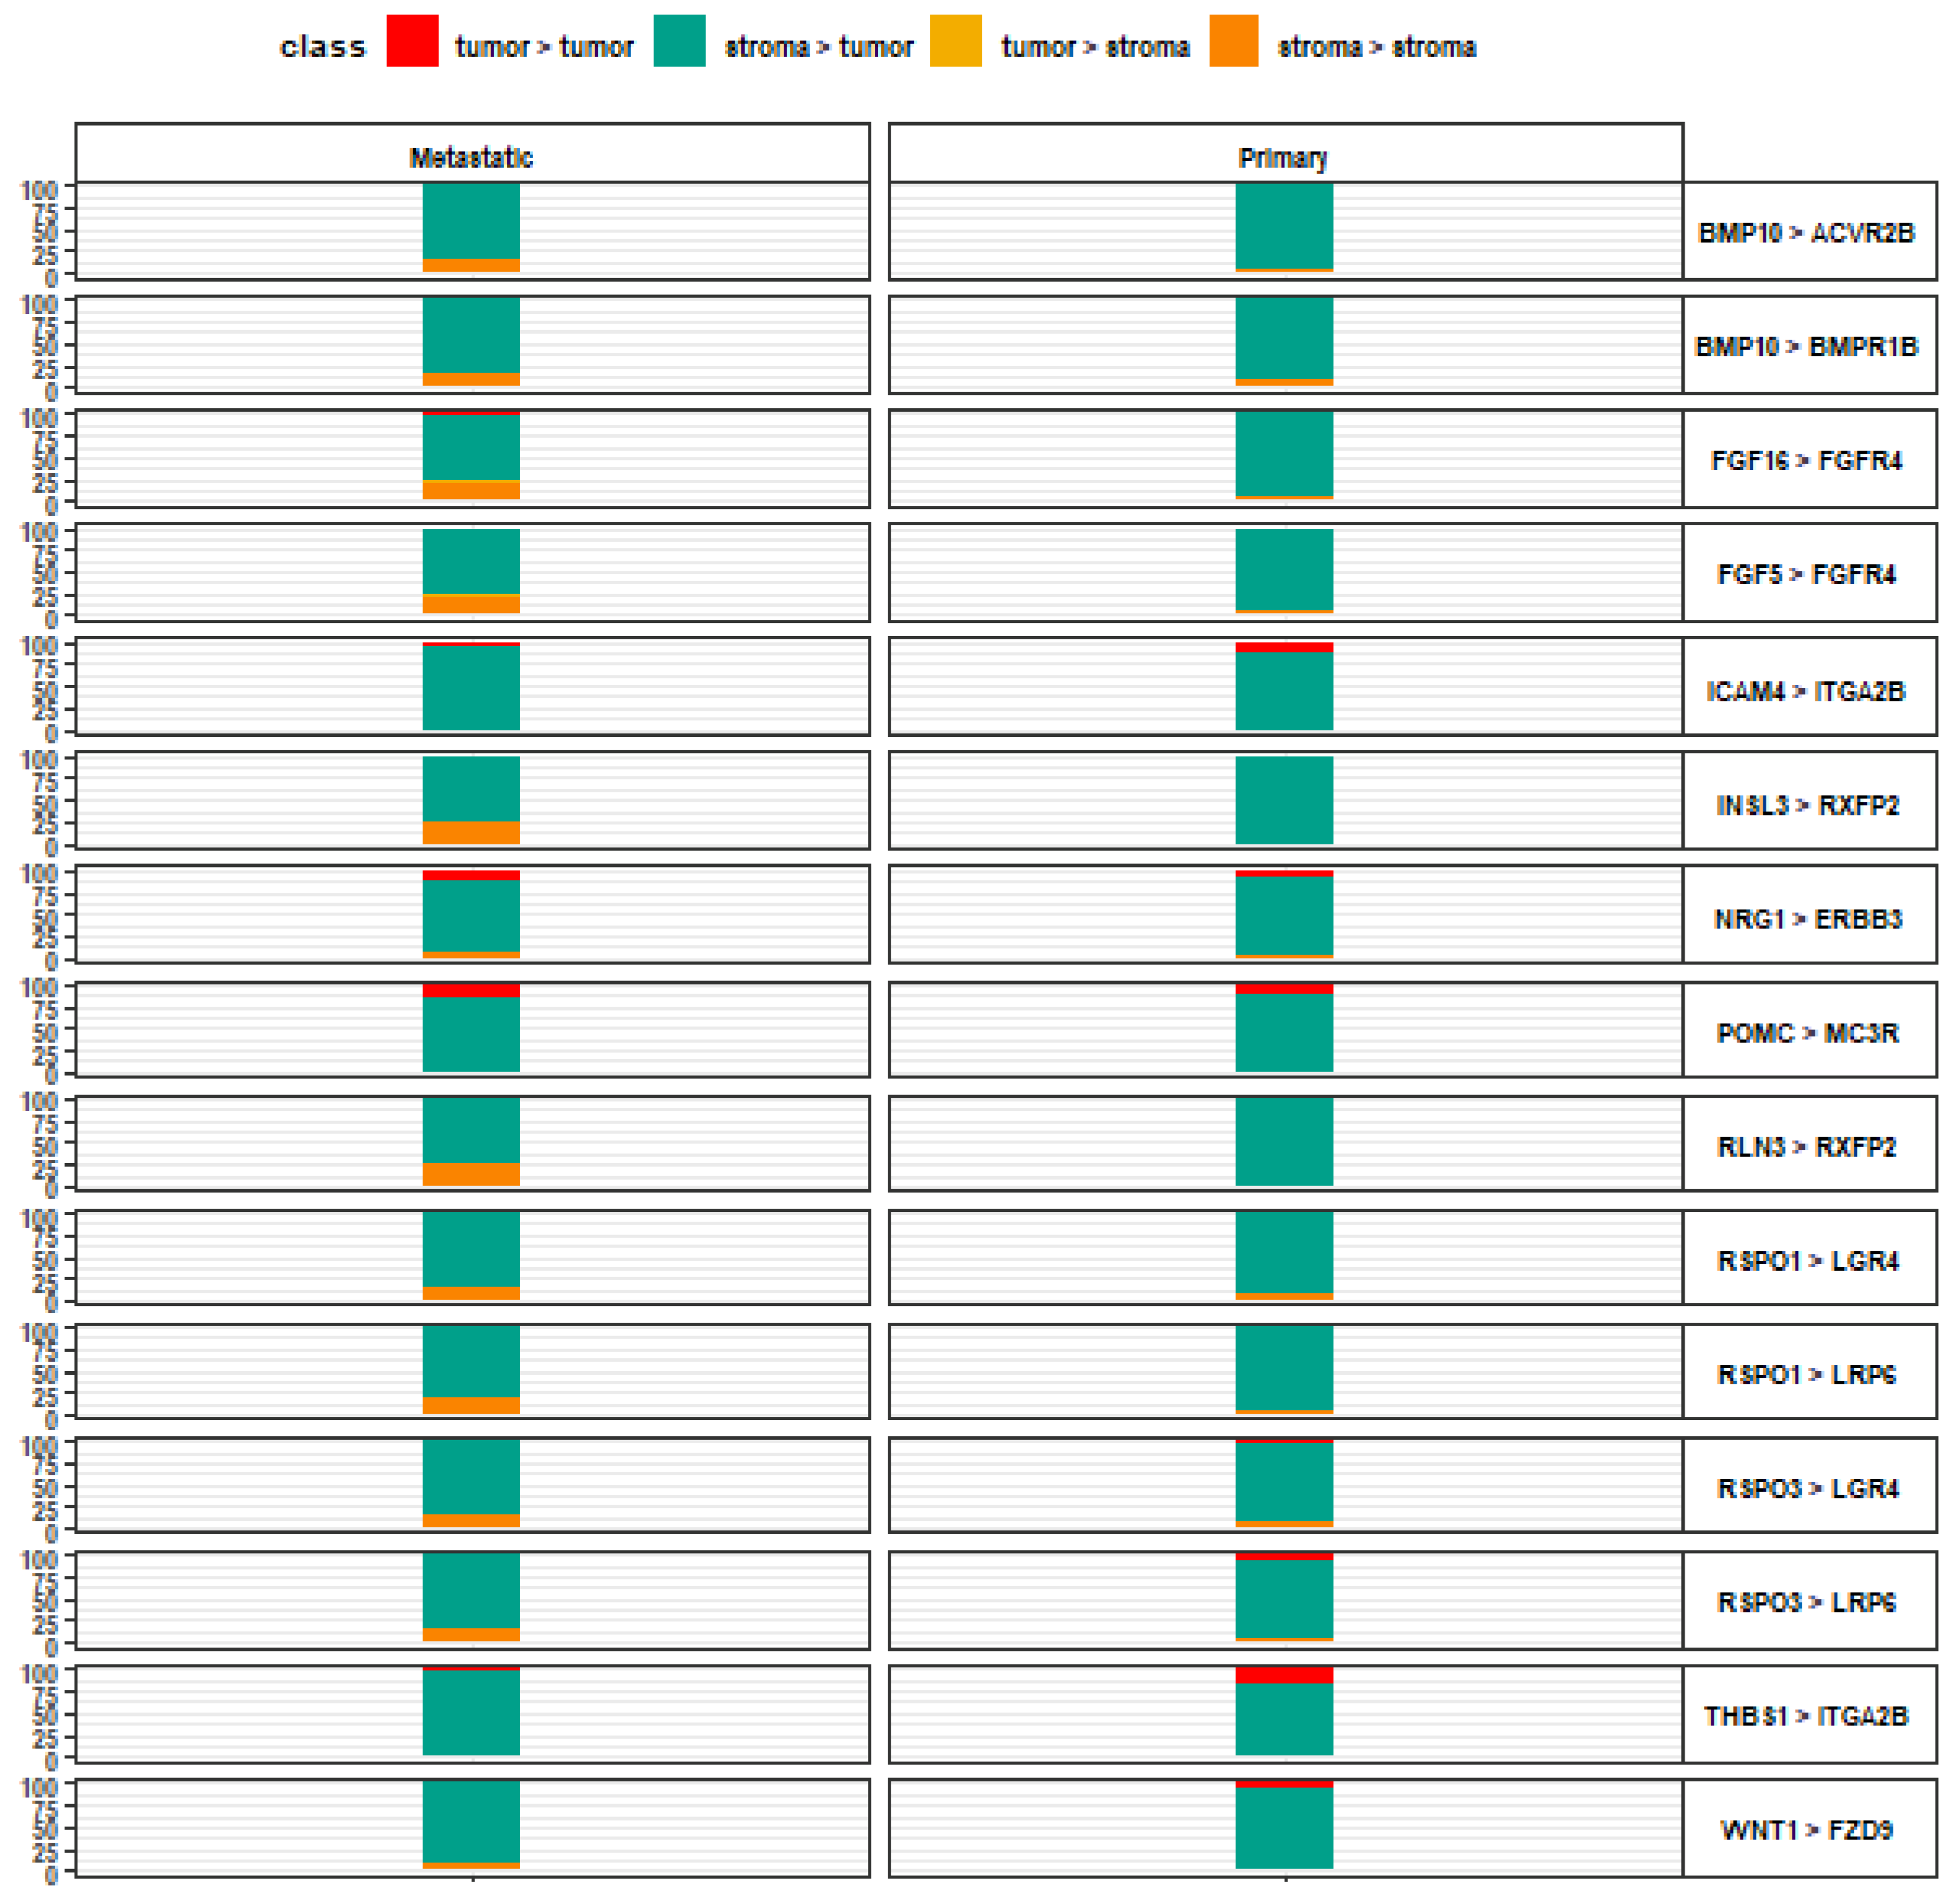Viewport: 1960px width, 1899px height.
Task: Click the Metastatic bar in the POMC > MC3R row
Action: 471,1028
